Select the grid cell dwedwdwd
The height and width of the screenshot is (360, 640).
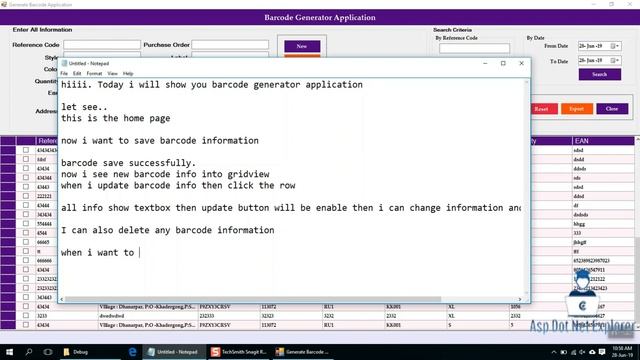(x=147, y=316)
